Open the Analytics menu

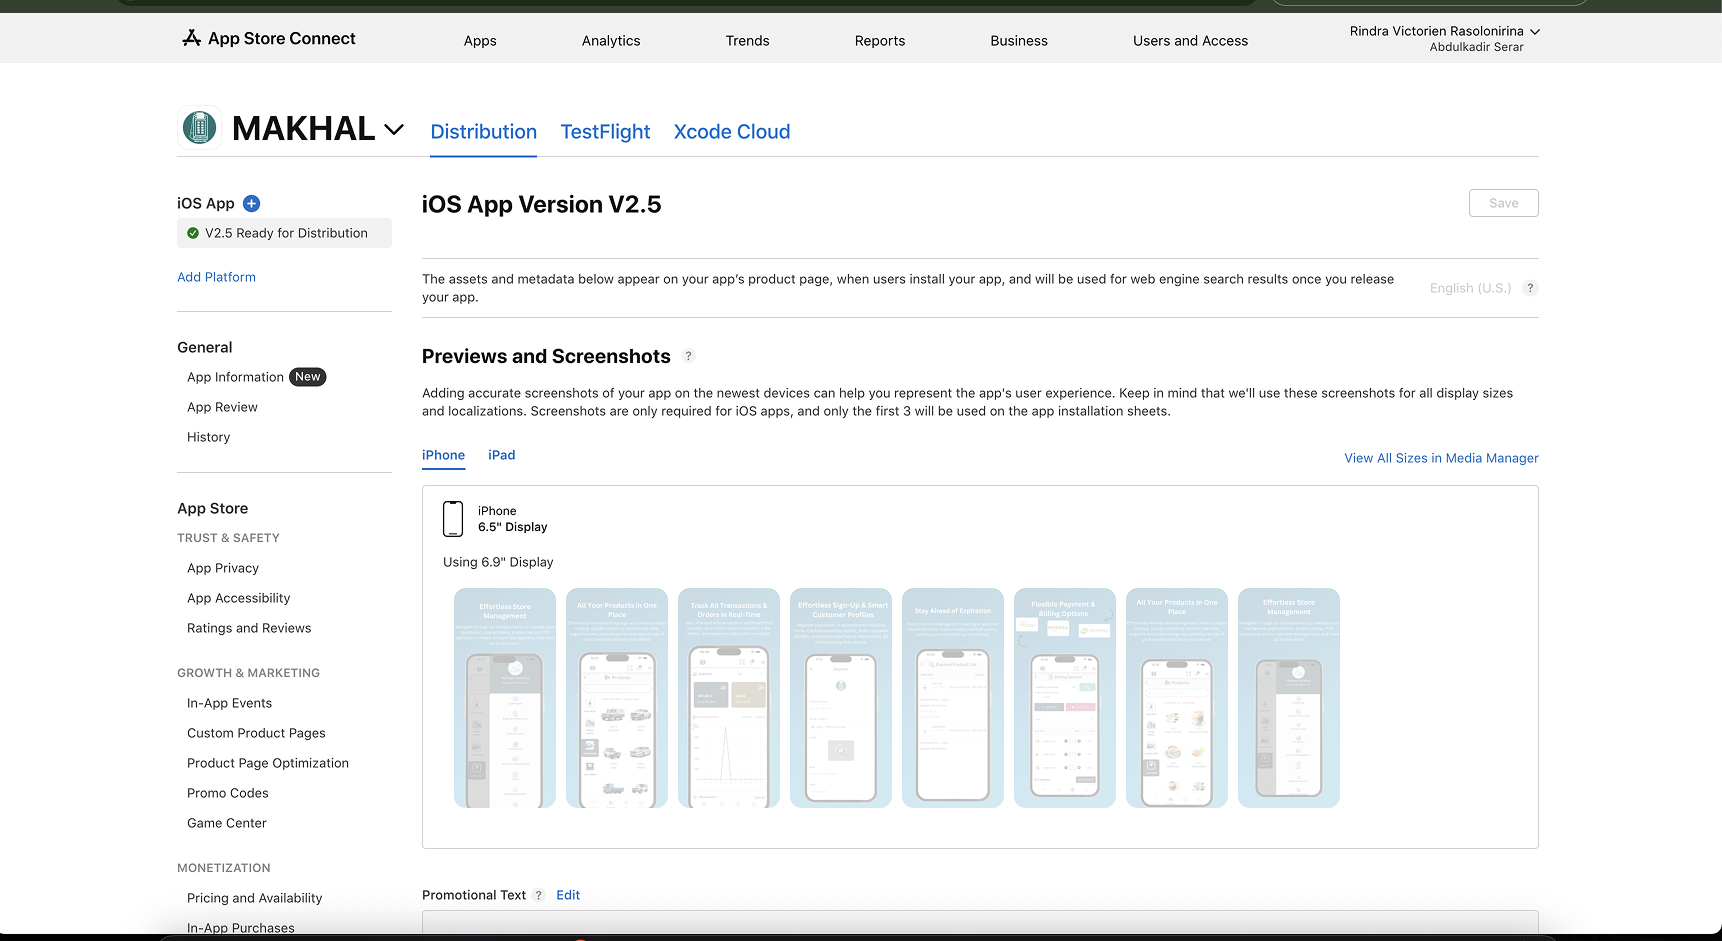611,41
